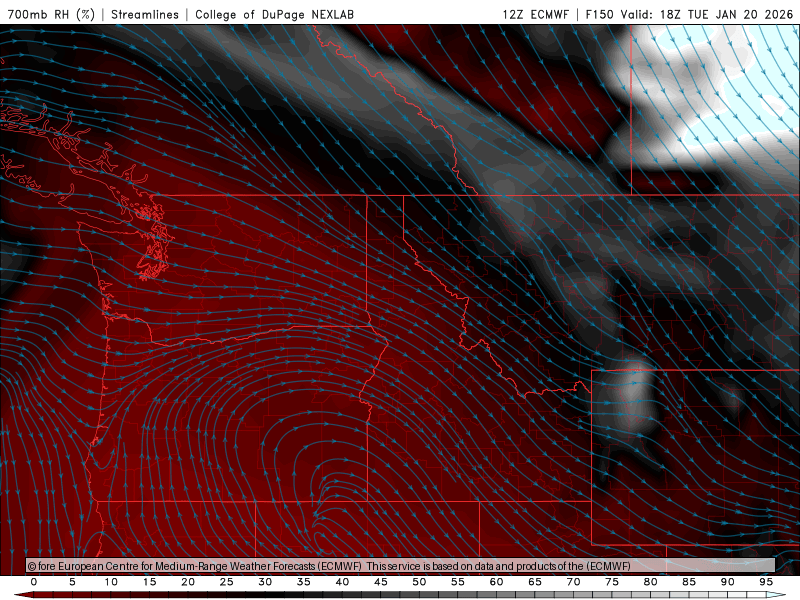Click "Valid: 18Z TUE JAN 20 2026" text
The height and width of the screenshot is (600, 800).
click(x=706, y=14)
